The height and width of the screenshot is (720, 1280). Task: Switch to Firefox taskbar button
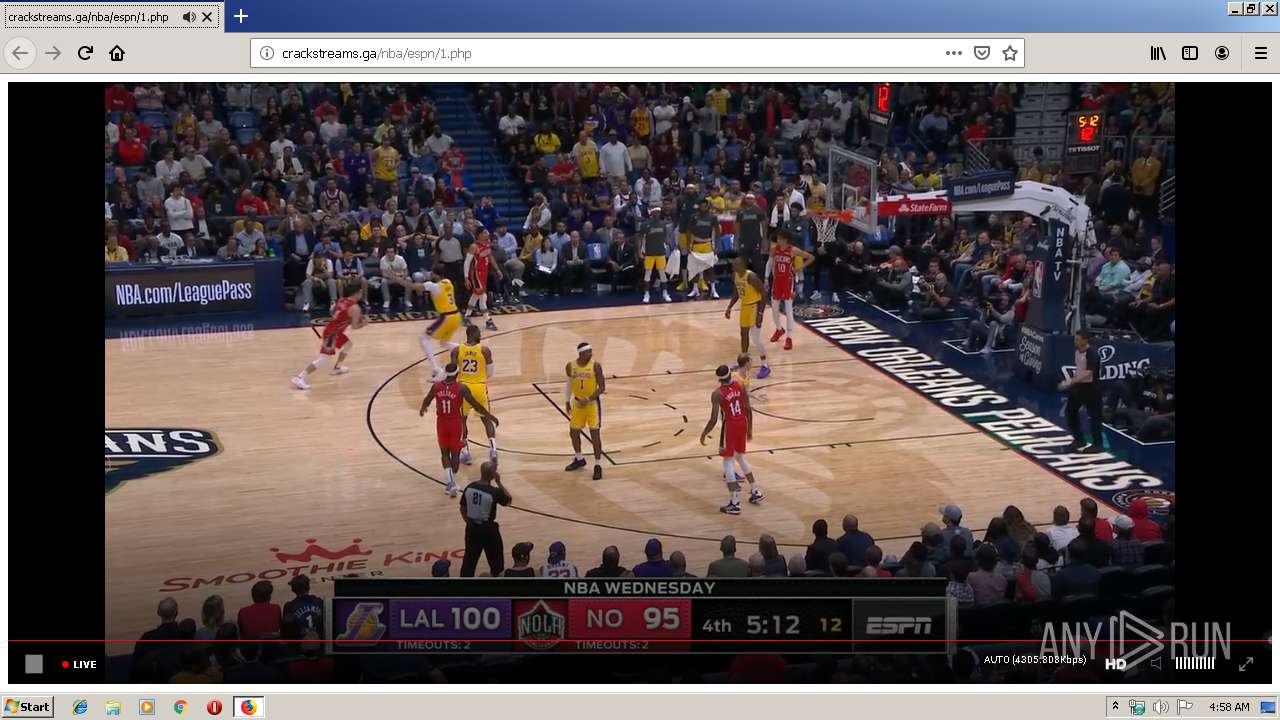pyautogui.click(x=248, y=707)
